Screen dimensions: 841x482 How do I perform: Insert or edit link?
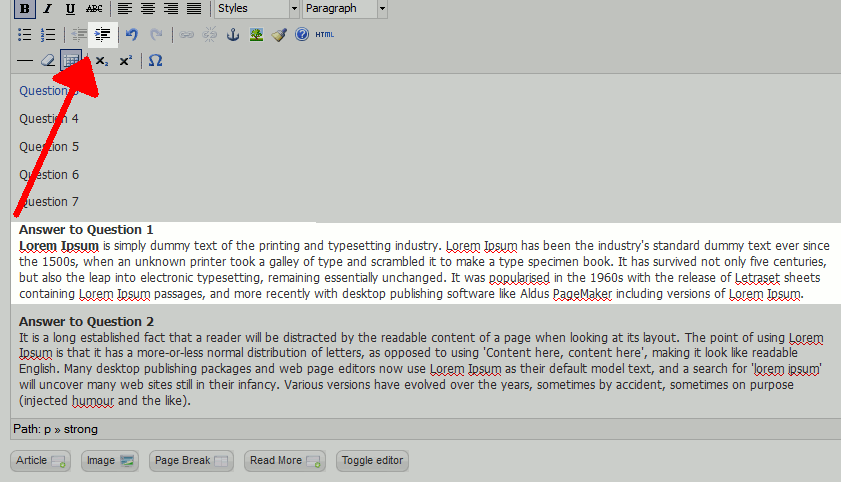point(187,34)
